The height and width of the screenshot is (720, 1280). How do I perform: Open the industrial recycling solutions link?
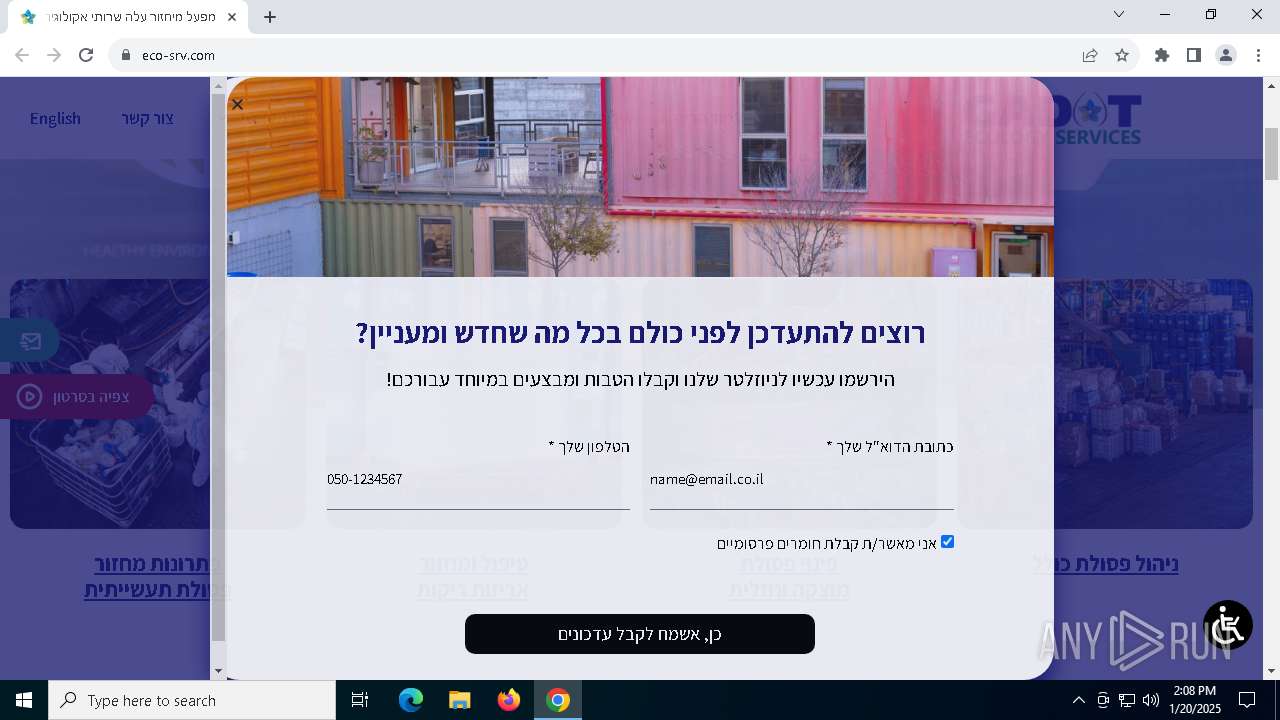pos(155,577)
